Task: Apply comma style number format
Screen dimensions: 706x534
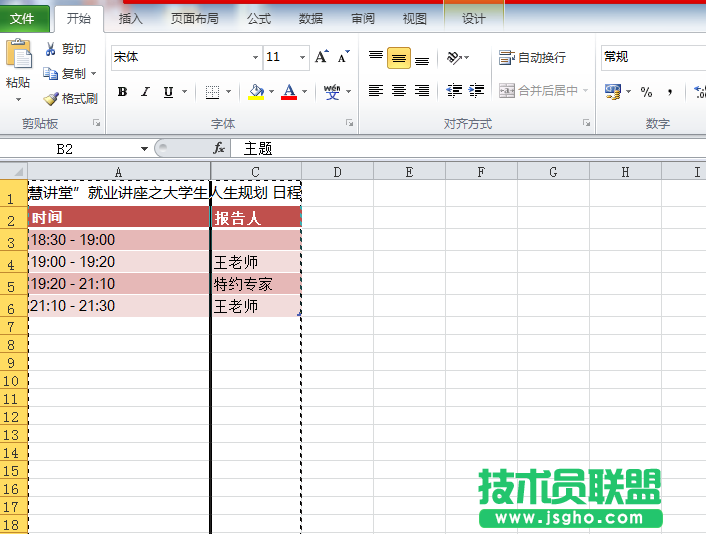Action: coord(670,92)
